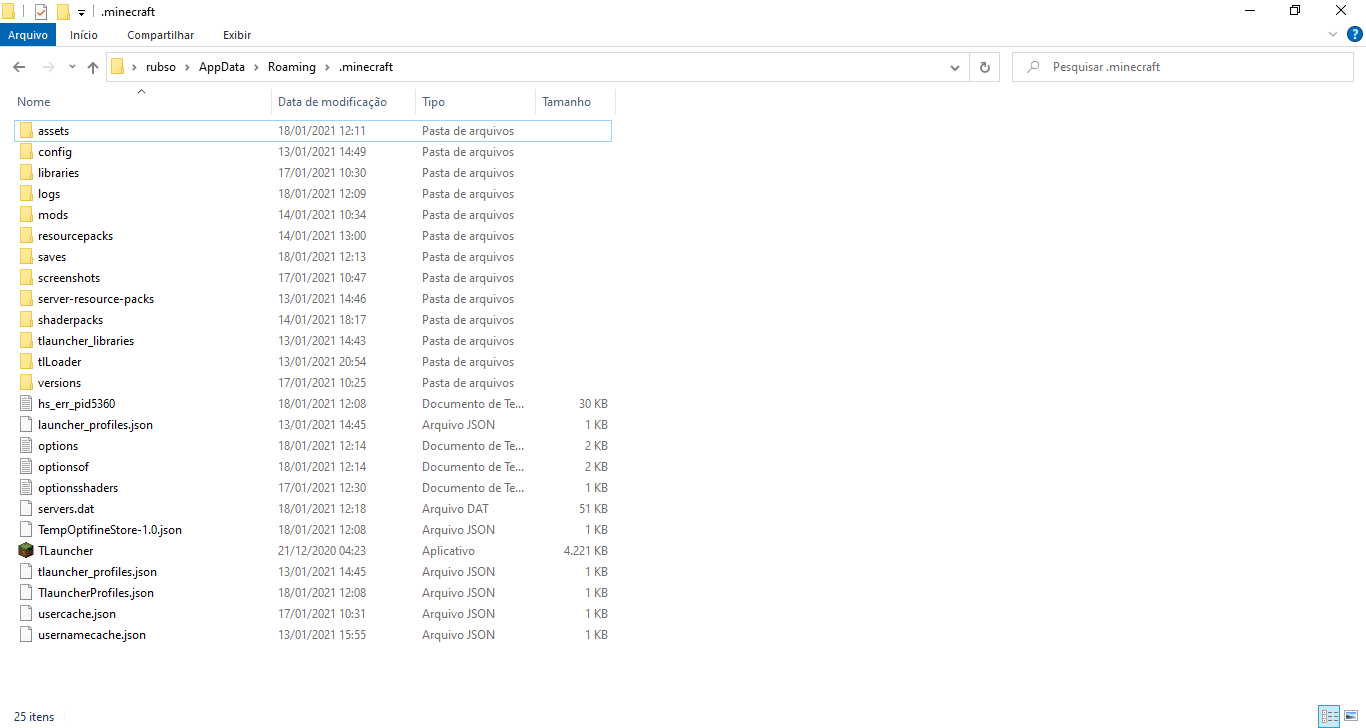1366x728 pixels.
Task: Click the folder icon beside libraries
Action: tap(26, 173)
